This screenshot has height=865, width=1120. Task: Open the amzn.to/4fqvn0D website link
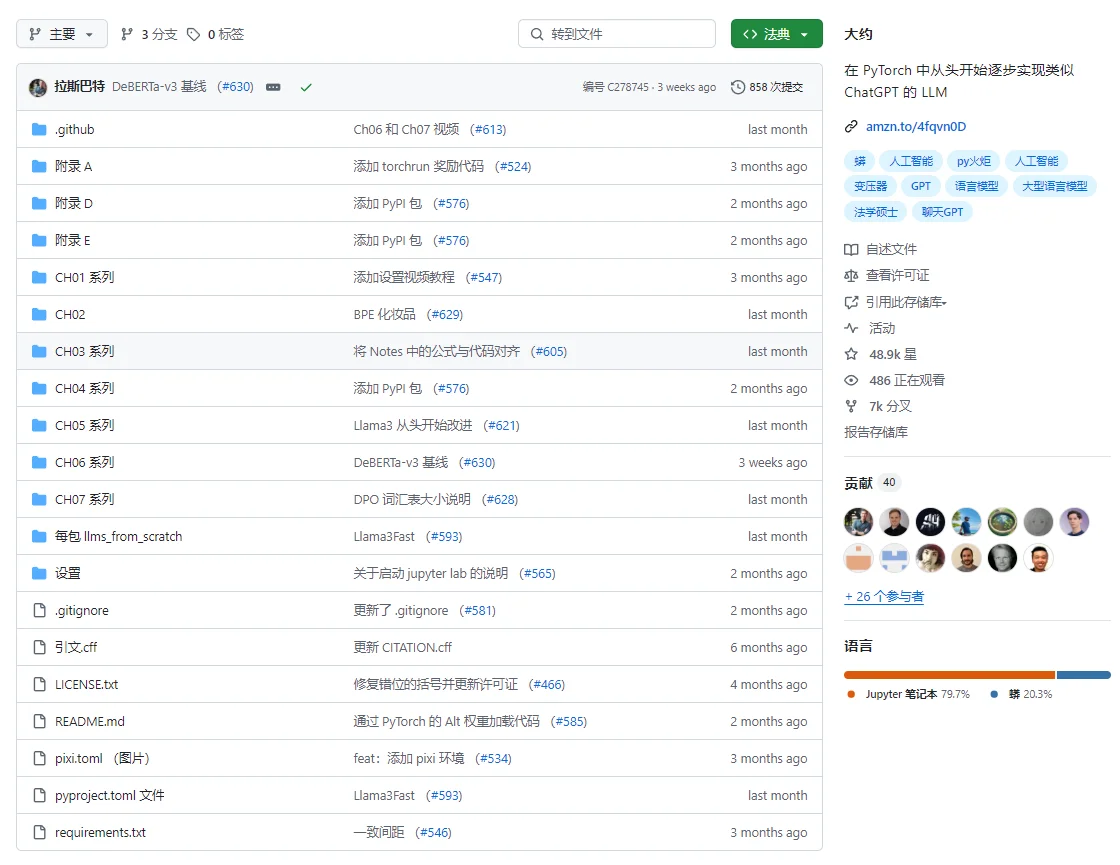916,126
